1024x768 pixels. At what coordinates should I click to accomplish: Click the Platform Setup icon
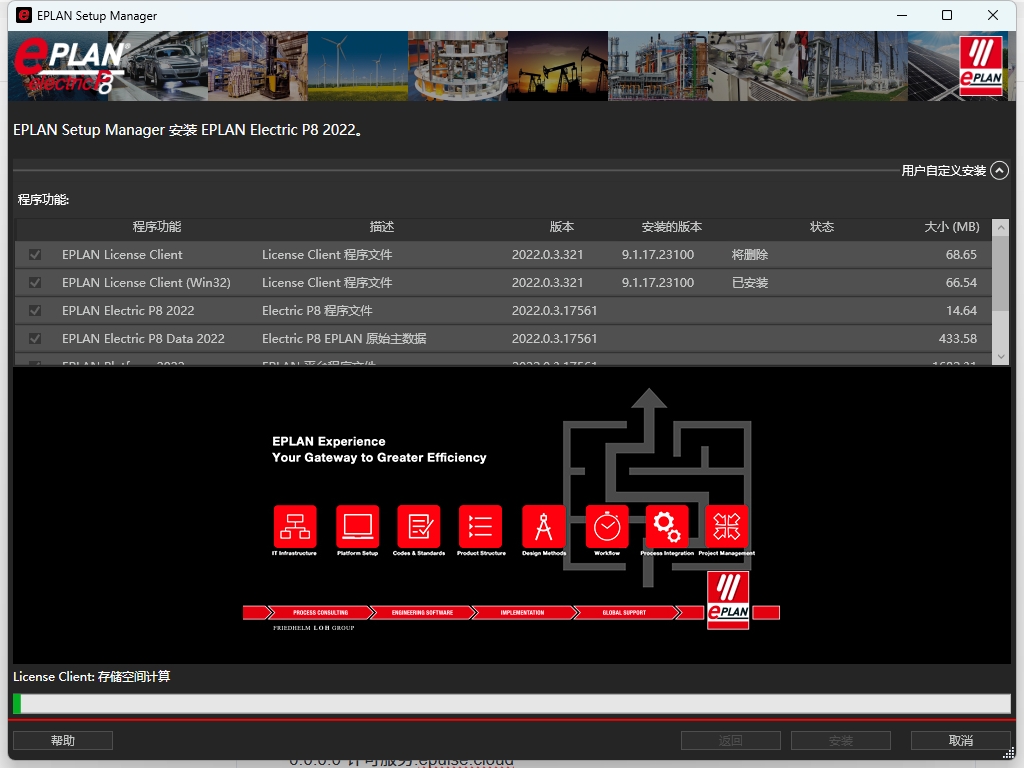point(357,526)
